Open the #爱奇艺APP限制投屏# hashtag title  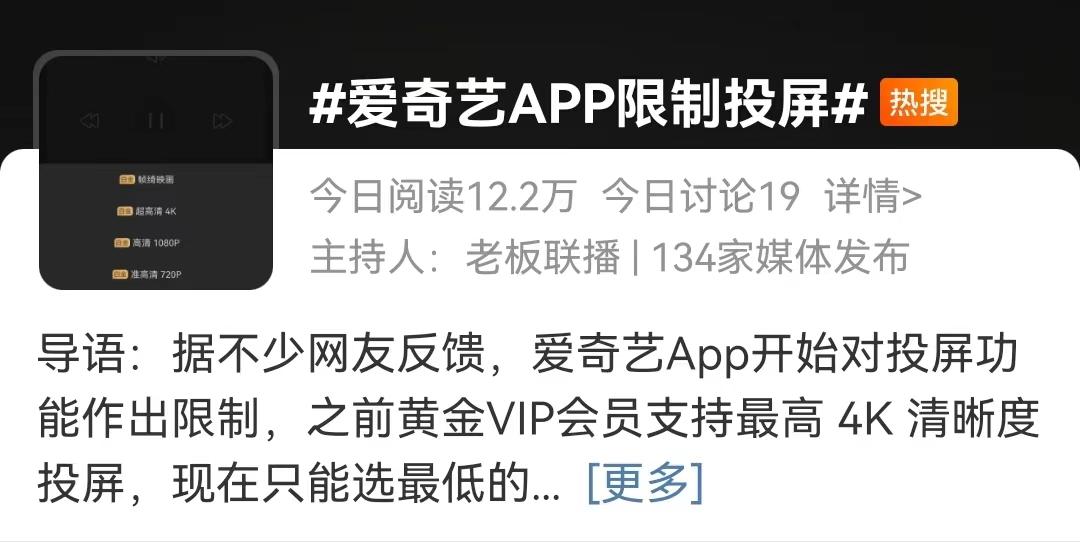click(x=588, y=105)
